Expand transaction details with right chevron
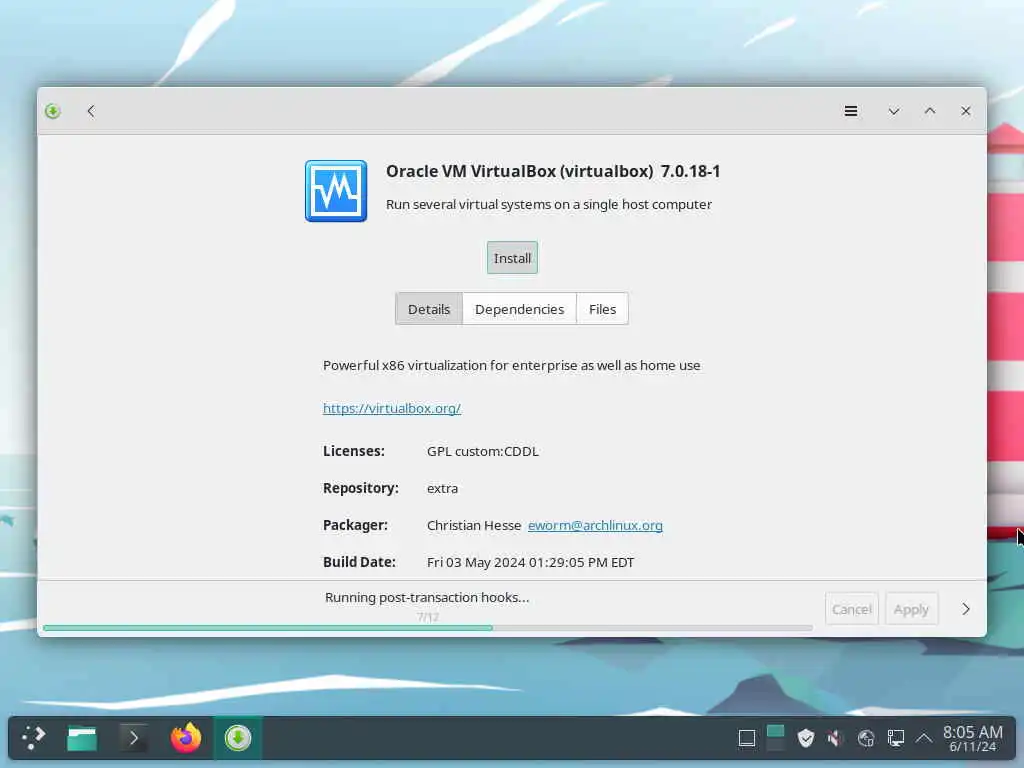 (966, 609)
